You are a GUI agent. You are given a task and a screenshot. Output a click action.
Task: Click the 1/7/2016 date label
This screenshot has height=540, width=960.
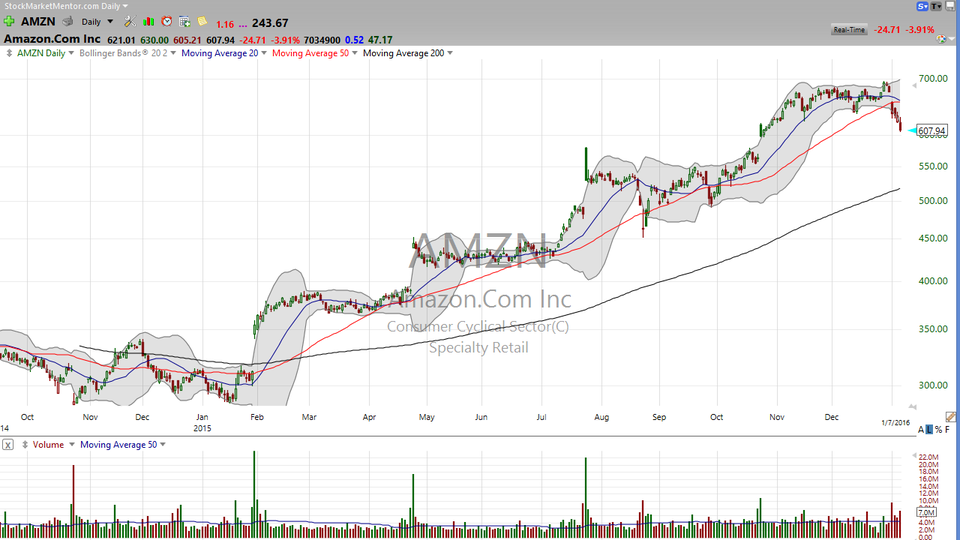(x=896, y=423)
